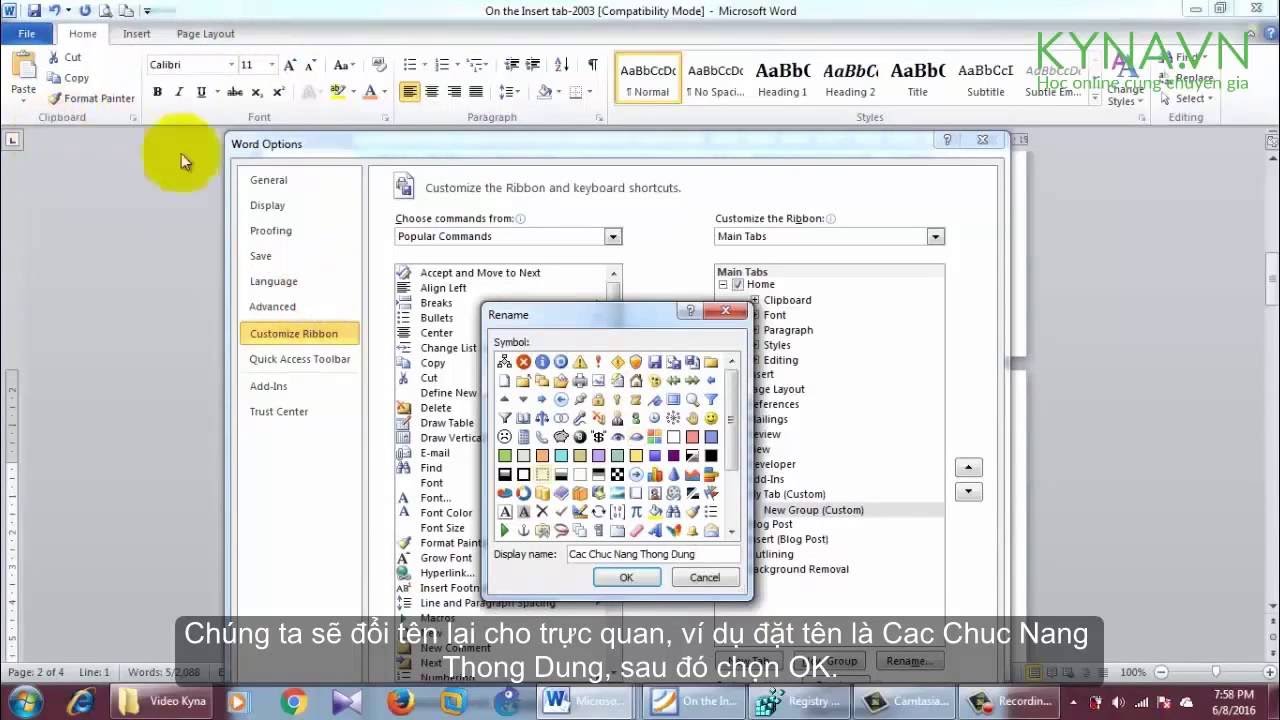Viewport: 1280px width, 720px height.
Task: Toggle Superscript formatting
Action: [x=278, y=92]
